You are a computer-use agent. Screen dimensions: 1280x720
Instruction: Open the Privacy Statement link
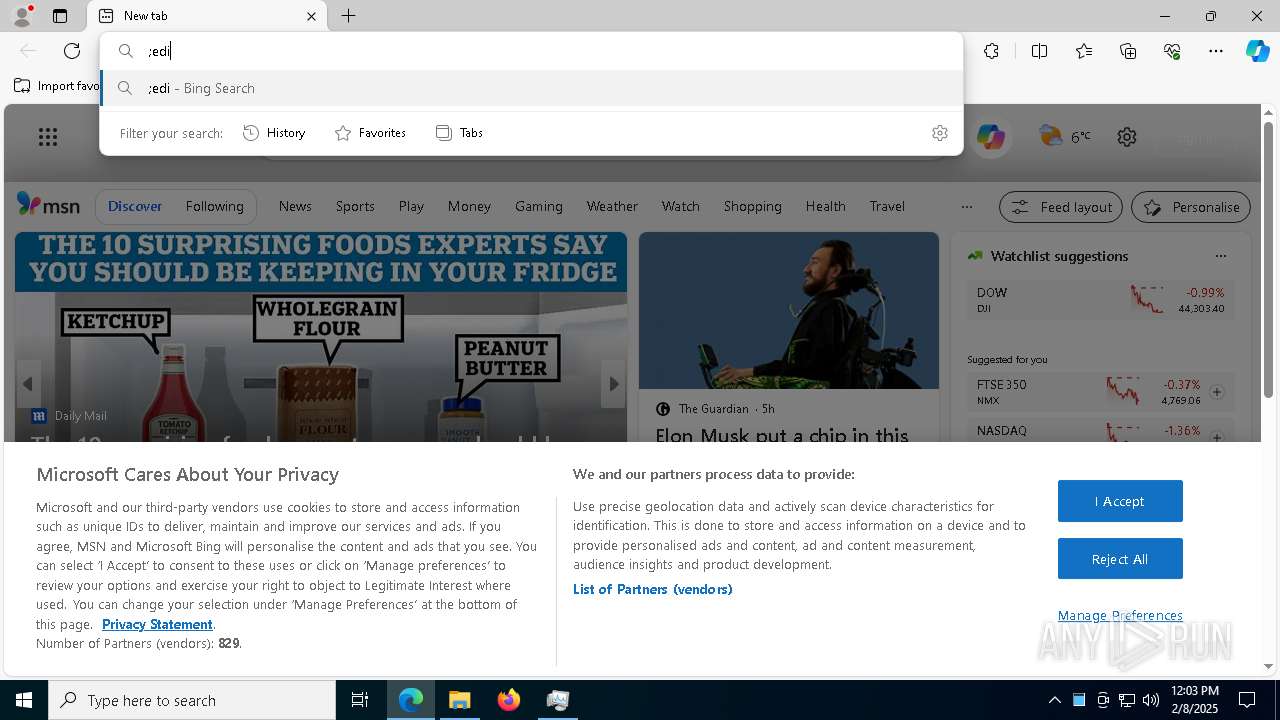tap(157, 624)
